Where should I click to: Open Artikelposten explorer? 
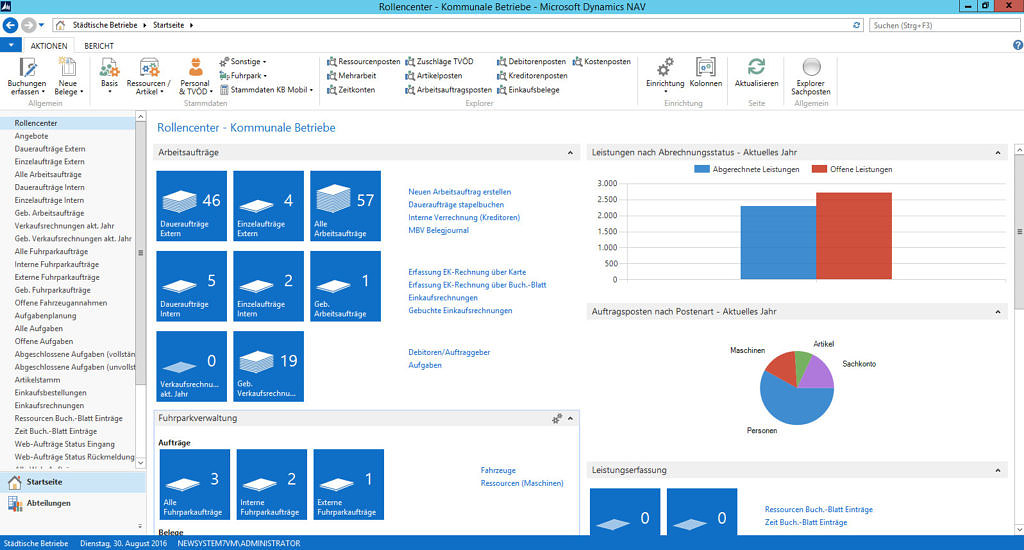[434, 76]
